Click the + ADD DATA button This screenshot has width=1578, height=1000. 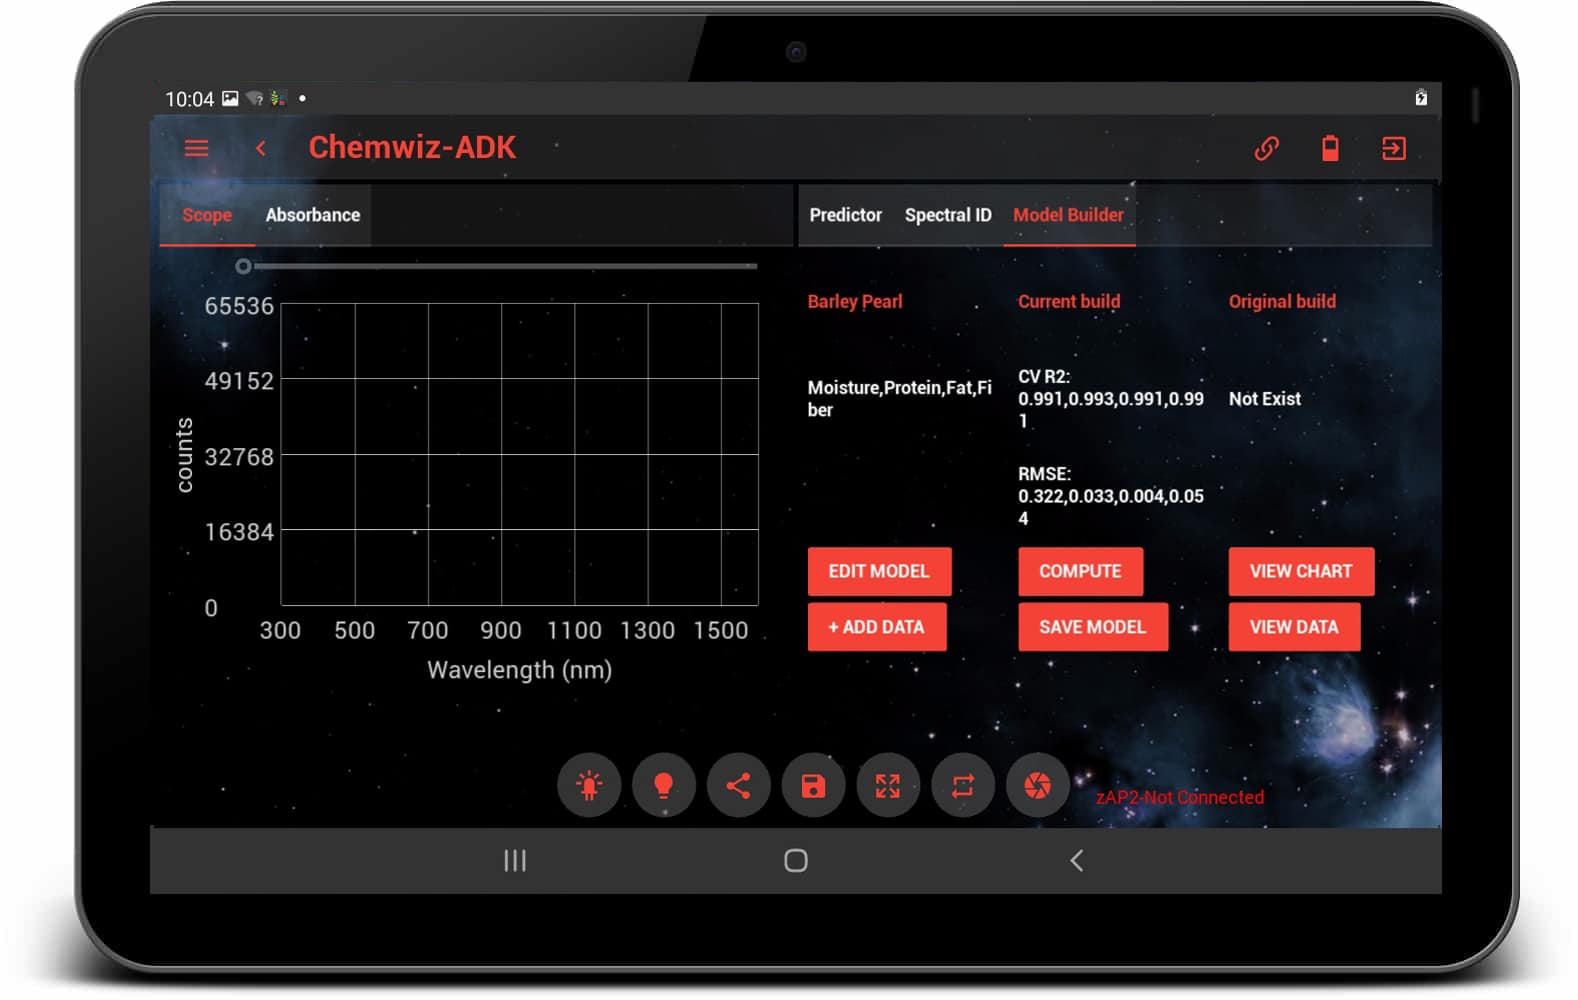[877, 627]
